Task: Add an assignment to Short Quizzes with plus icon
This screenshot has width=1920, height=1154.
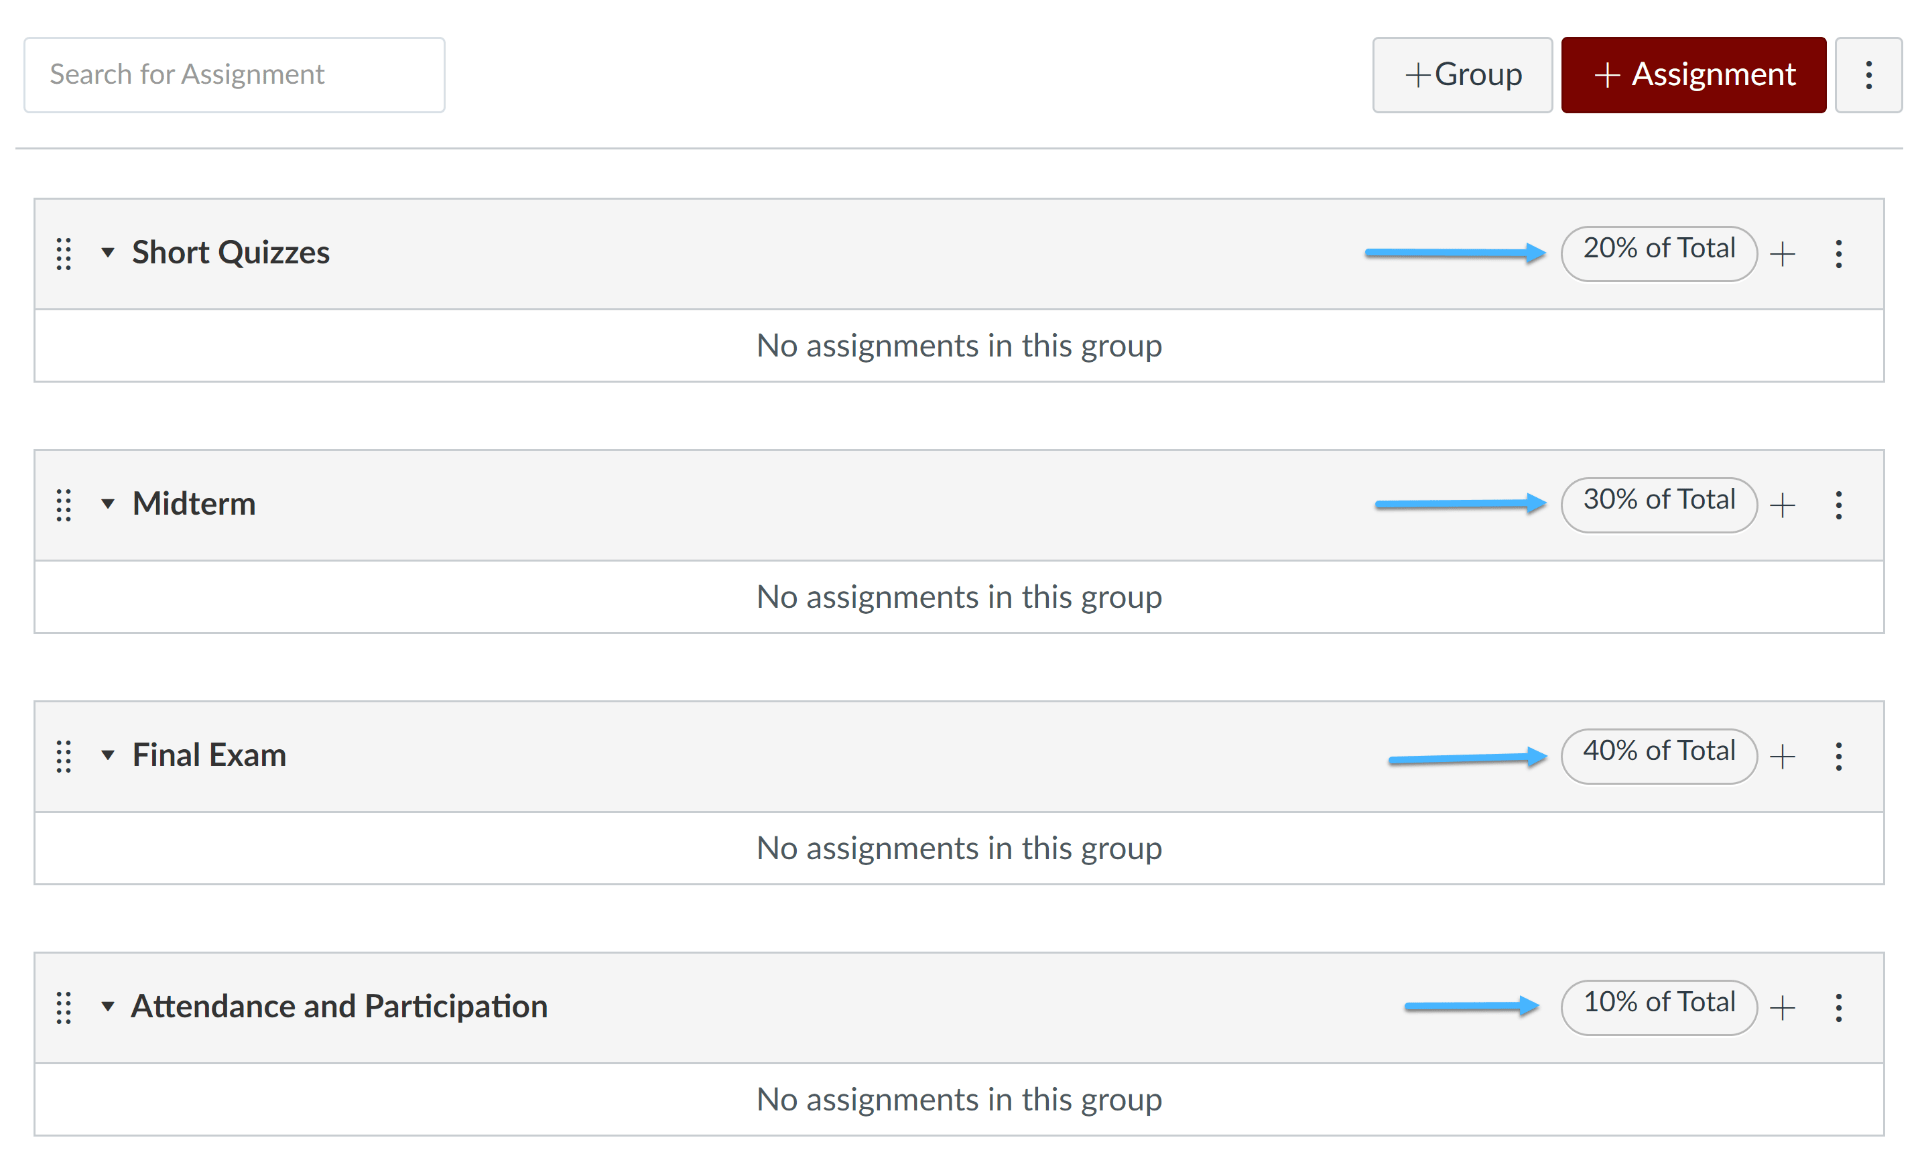Action: click(1783, 254)
